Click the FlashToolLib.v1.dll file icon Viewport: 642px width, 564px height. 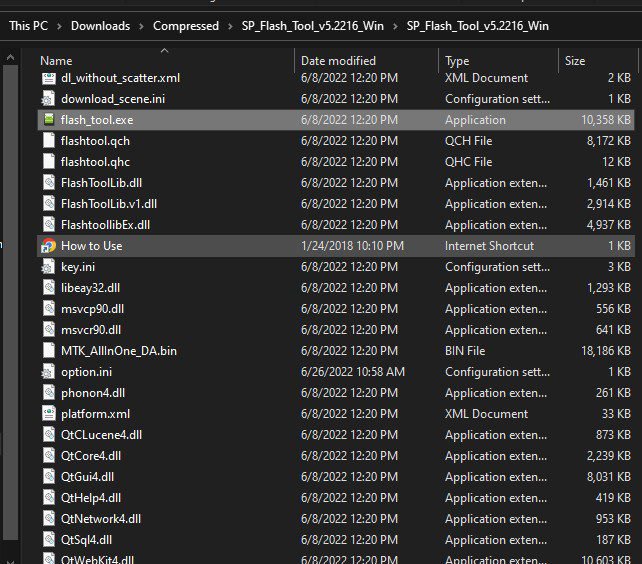pyautogui.click(x=49, y=204)
